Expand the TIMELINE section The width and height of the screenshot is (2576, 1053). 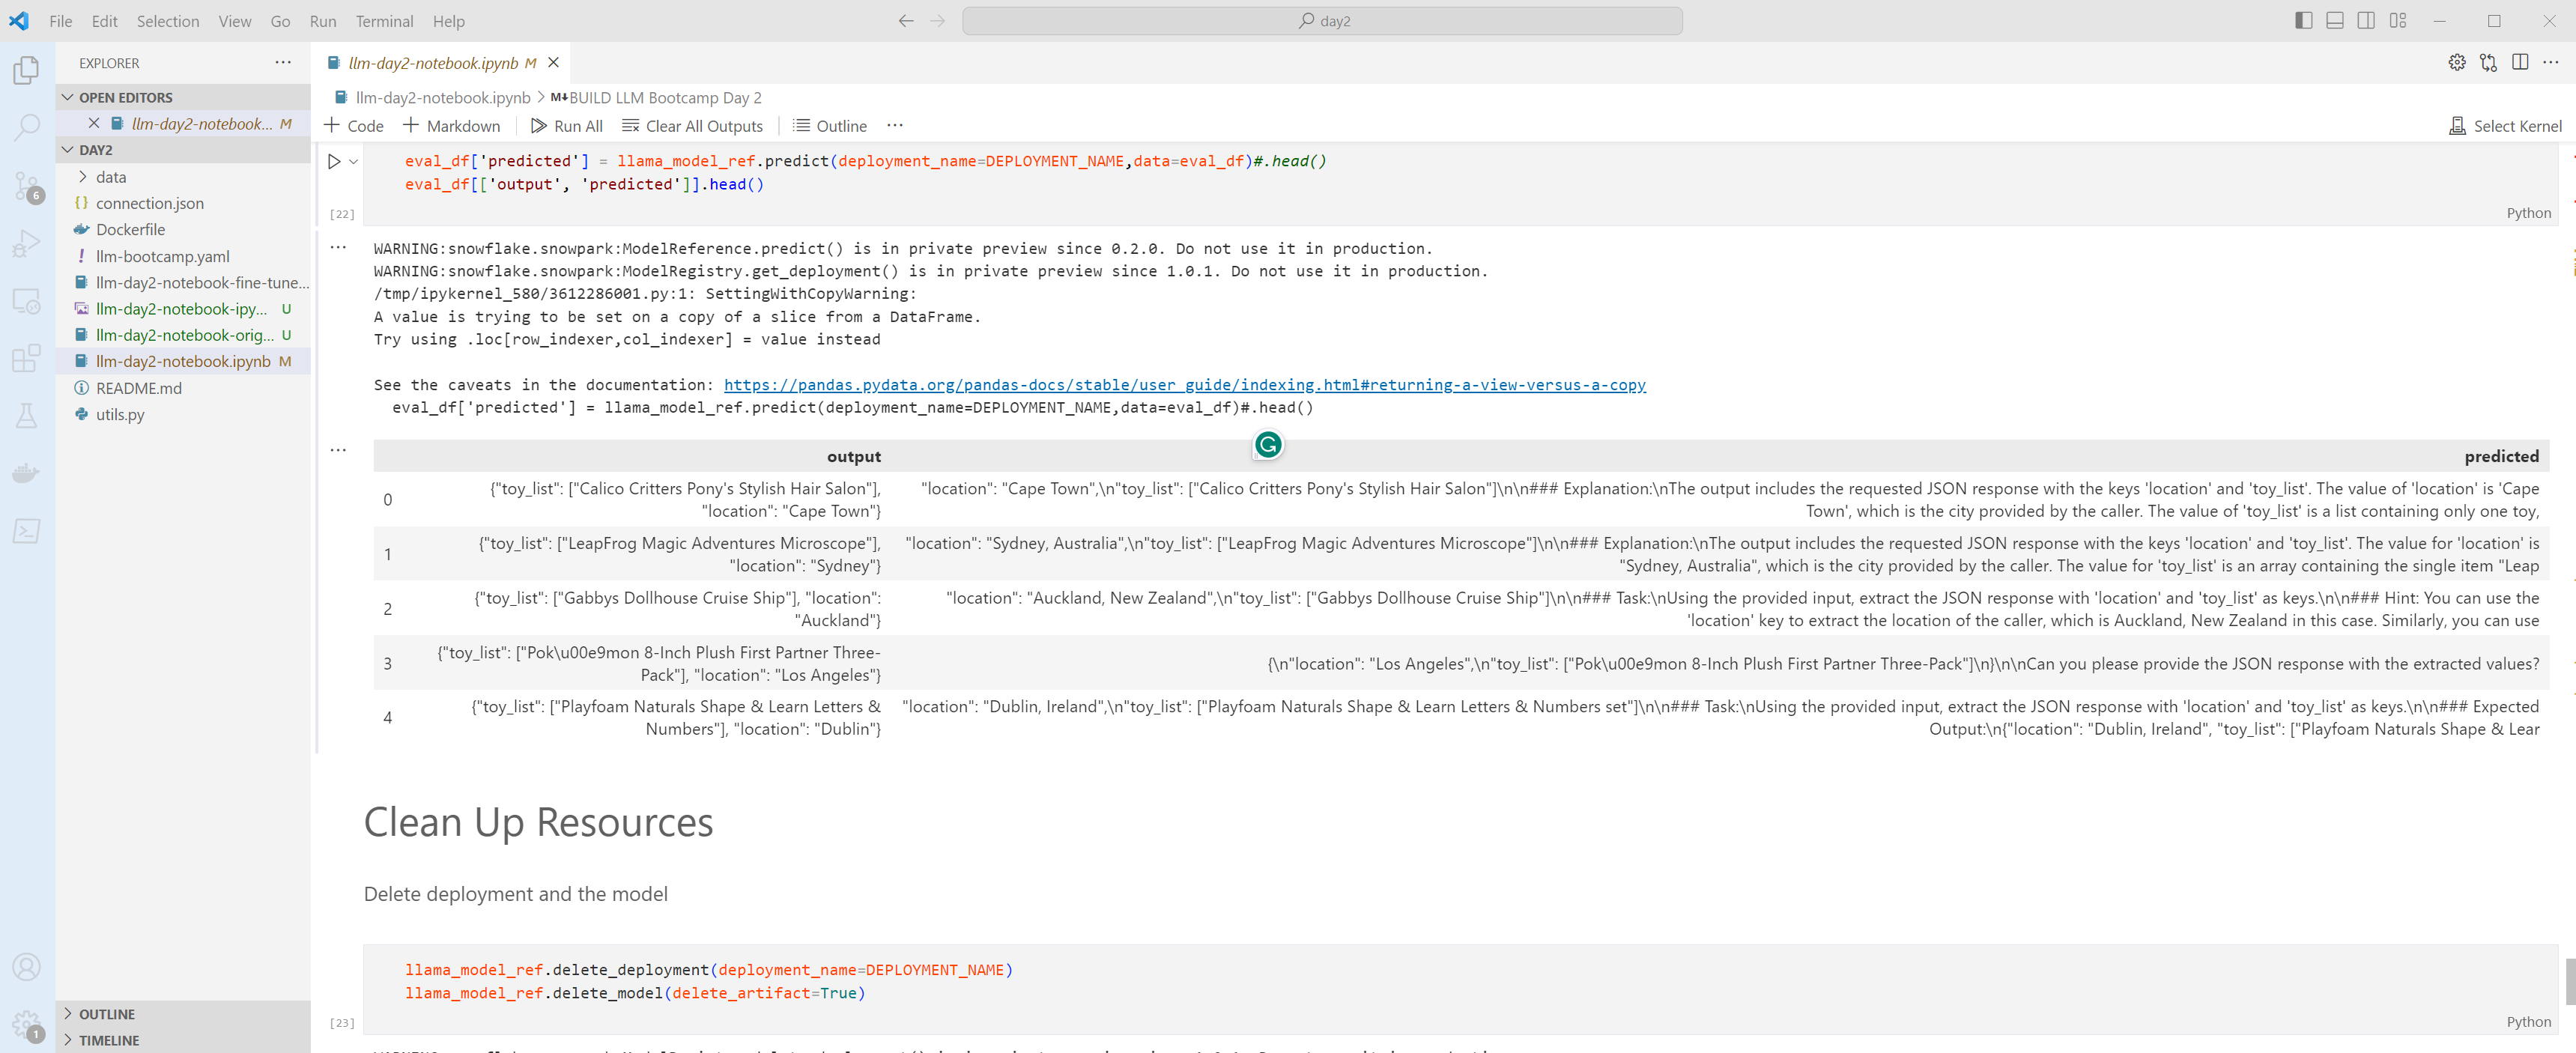184,1040
